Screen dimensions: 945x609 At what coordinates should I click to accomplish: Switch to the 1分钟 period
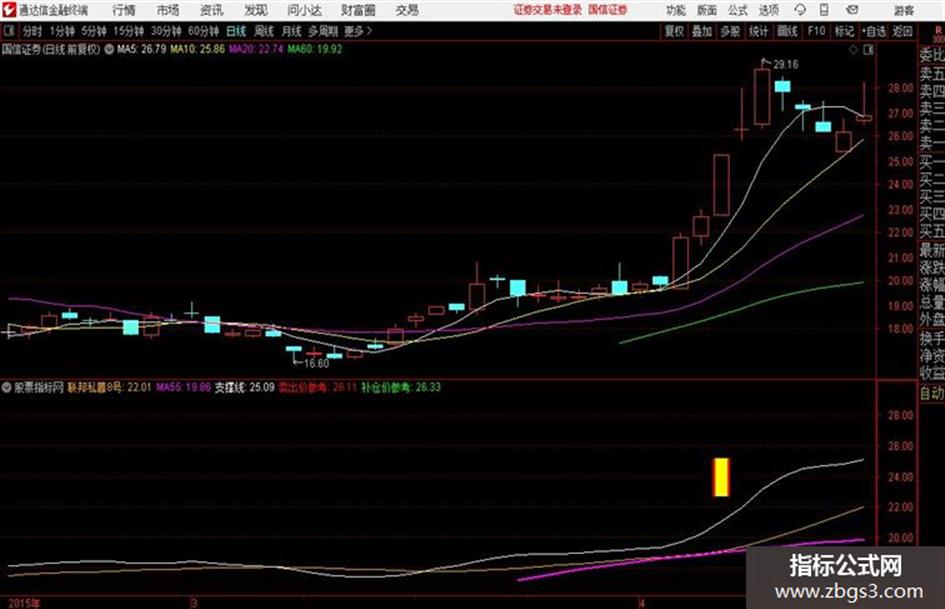[62, 31]
